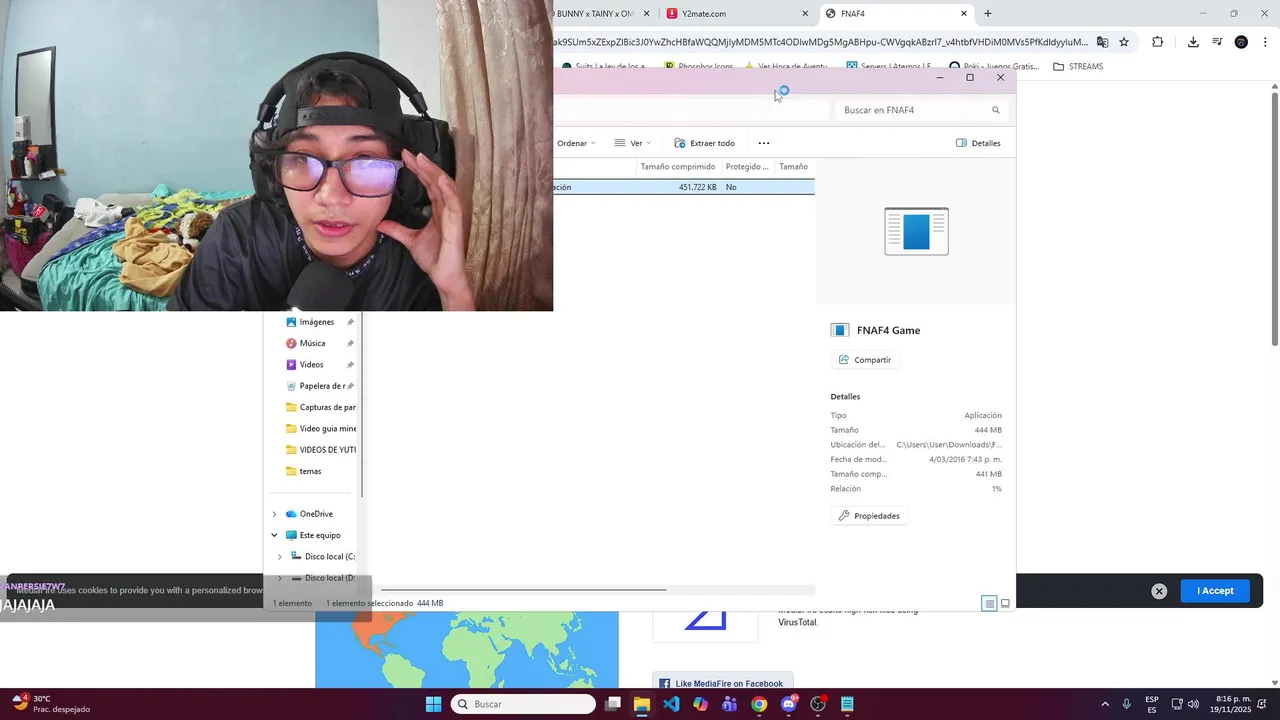Switch to details list view icon
Image resolution: width=1280 pixels, height=720 pixels.
coord(989,603)
